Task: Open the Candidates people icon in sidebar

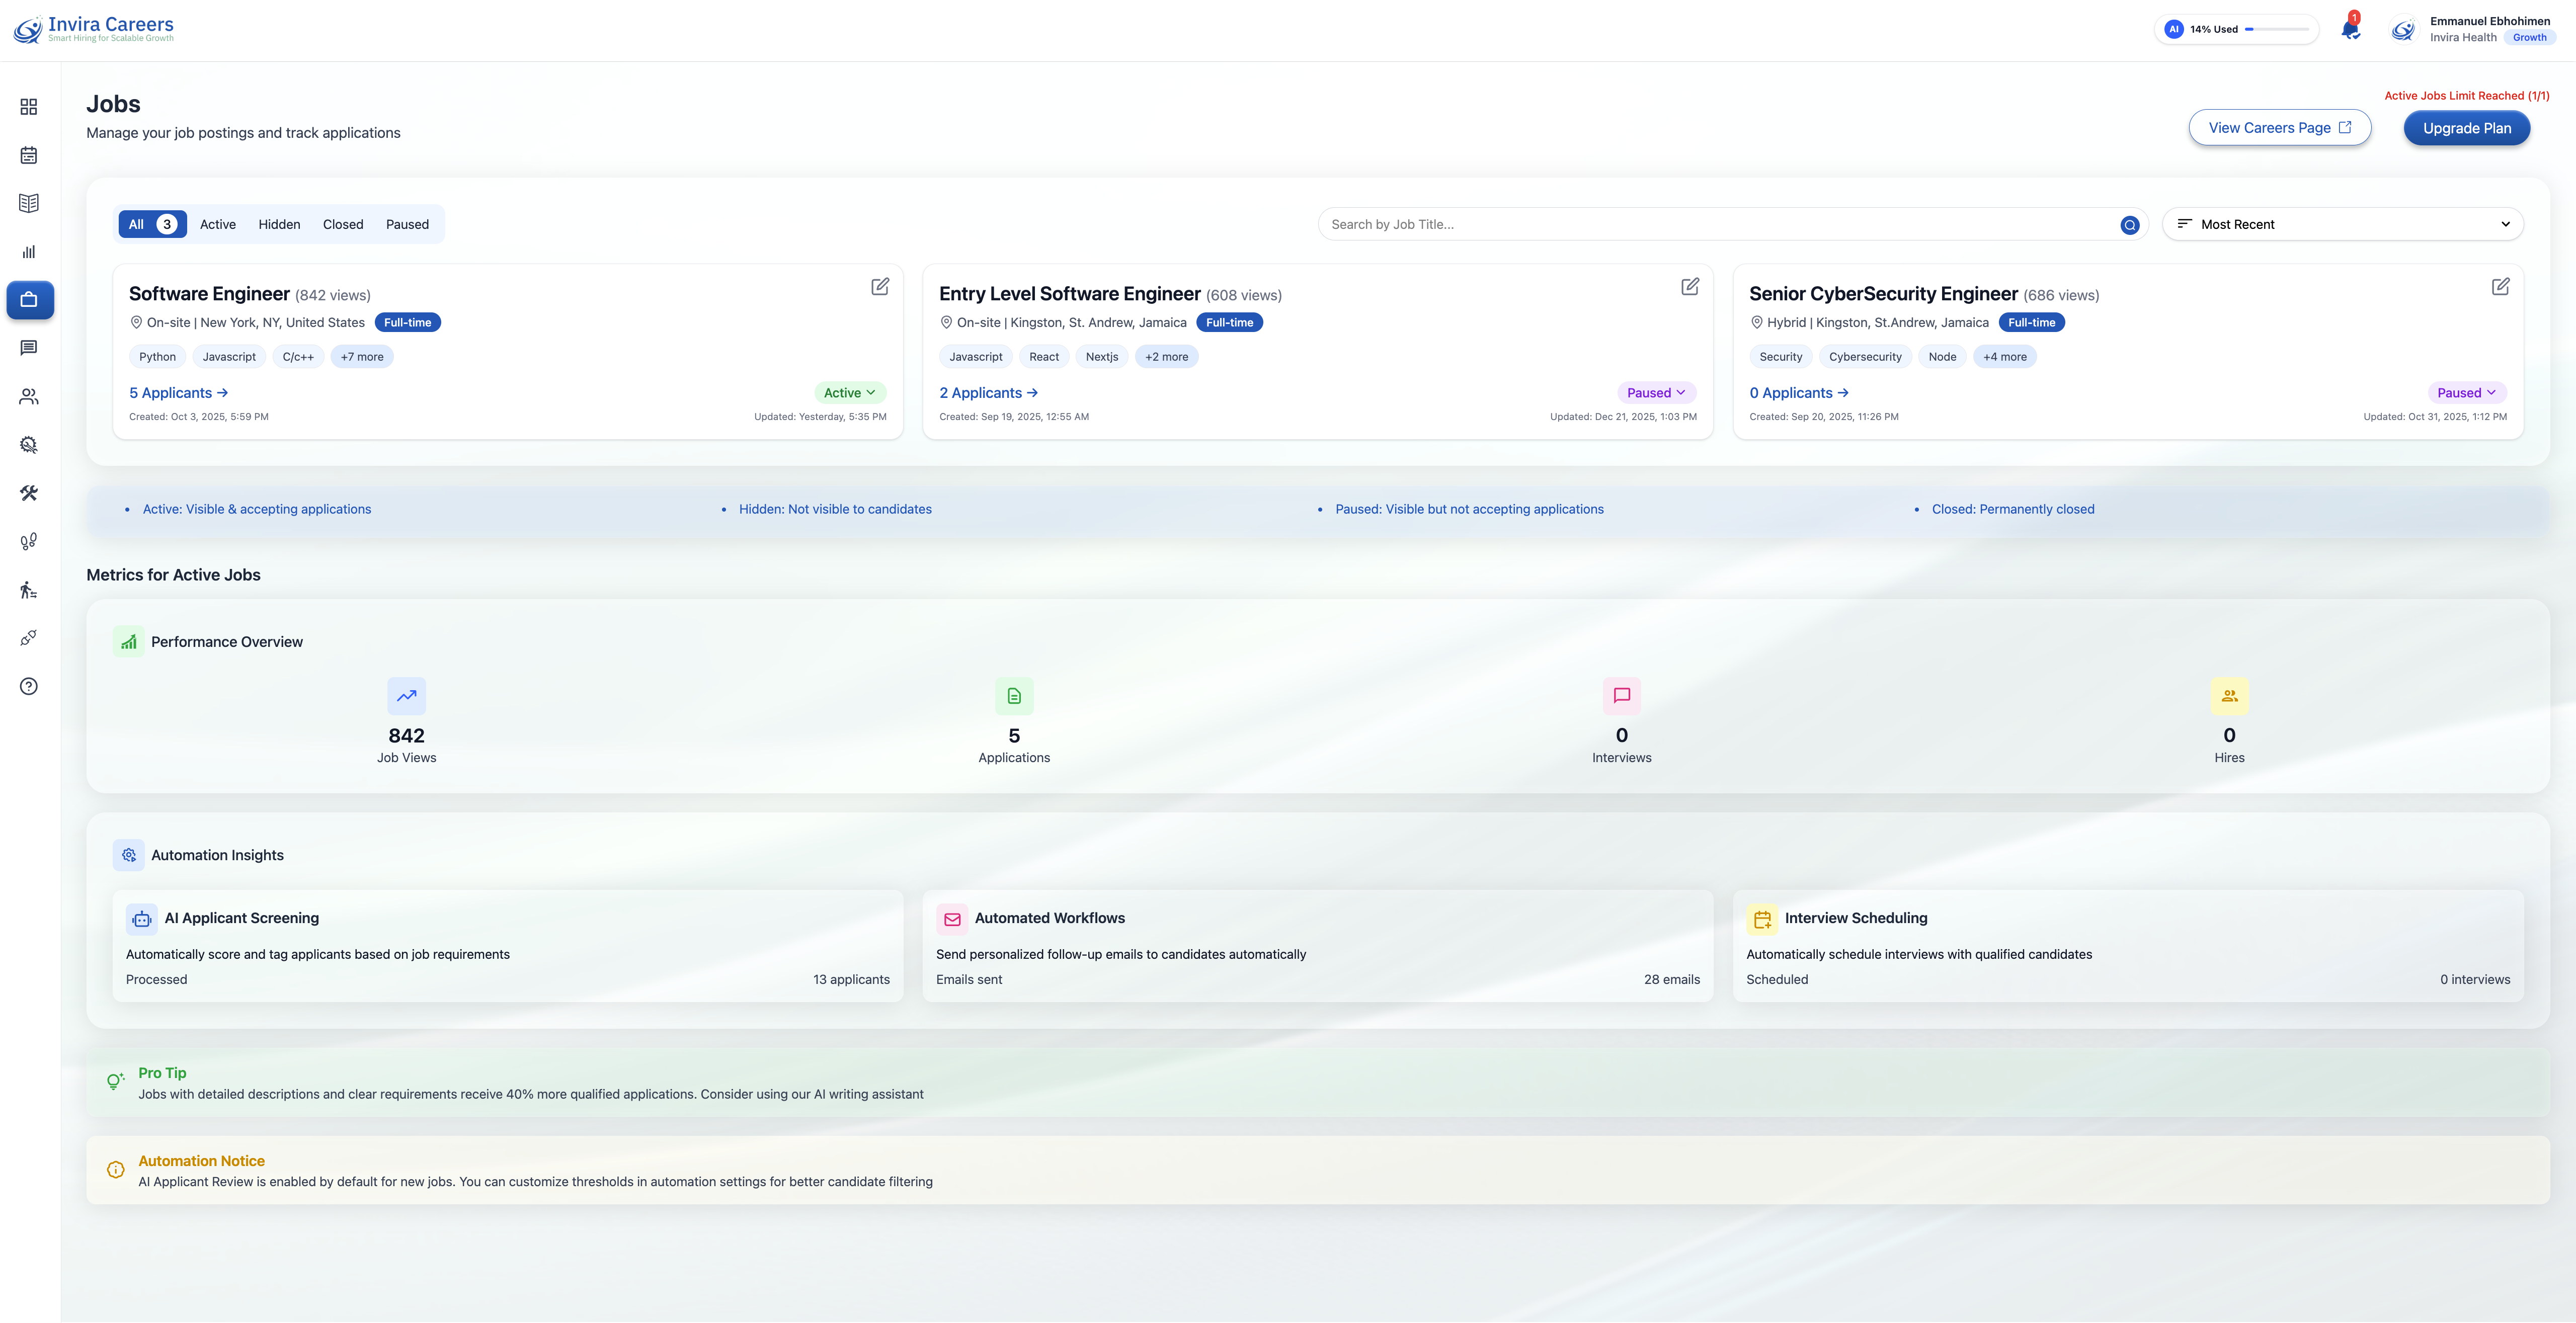Action: (29, 395)
